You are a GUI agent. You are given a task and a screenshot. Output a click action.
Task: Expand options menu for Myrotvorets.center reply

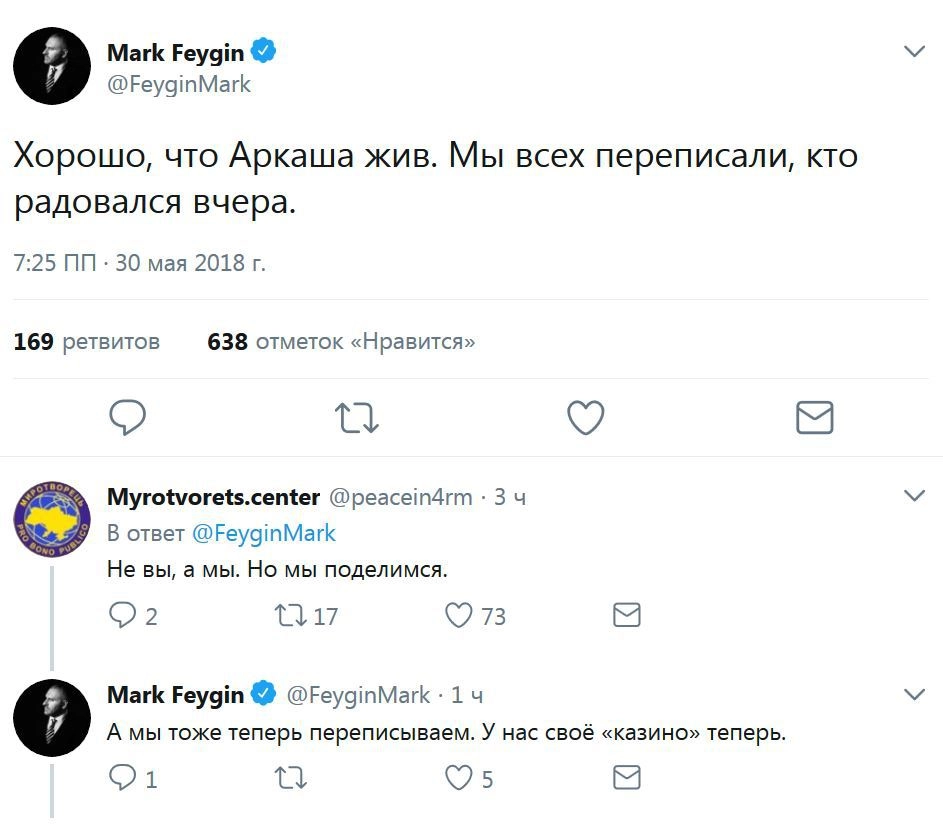pyautogui.click(x=914, y=495)
